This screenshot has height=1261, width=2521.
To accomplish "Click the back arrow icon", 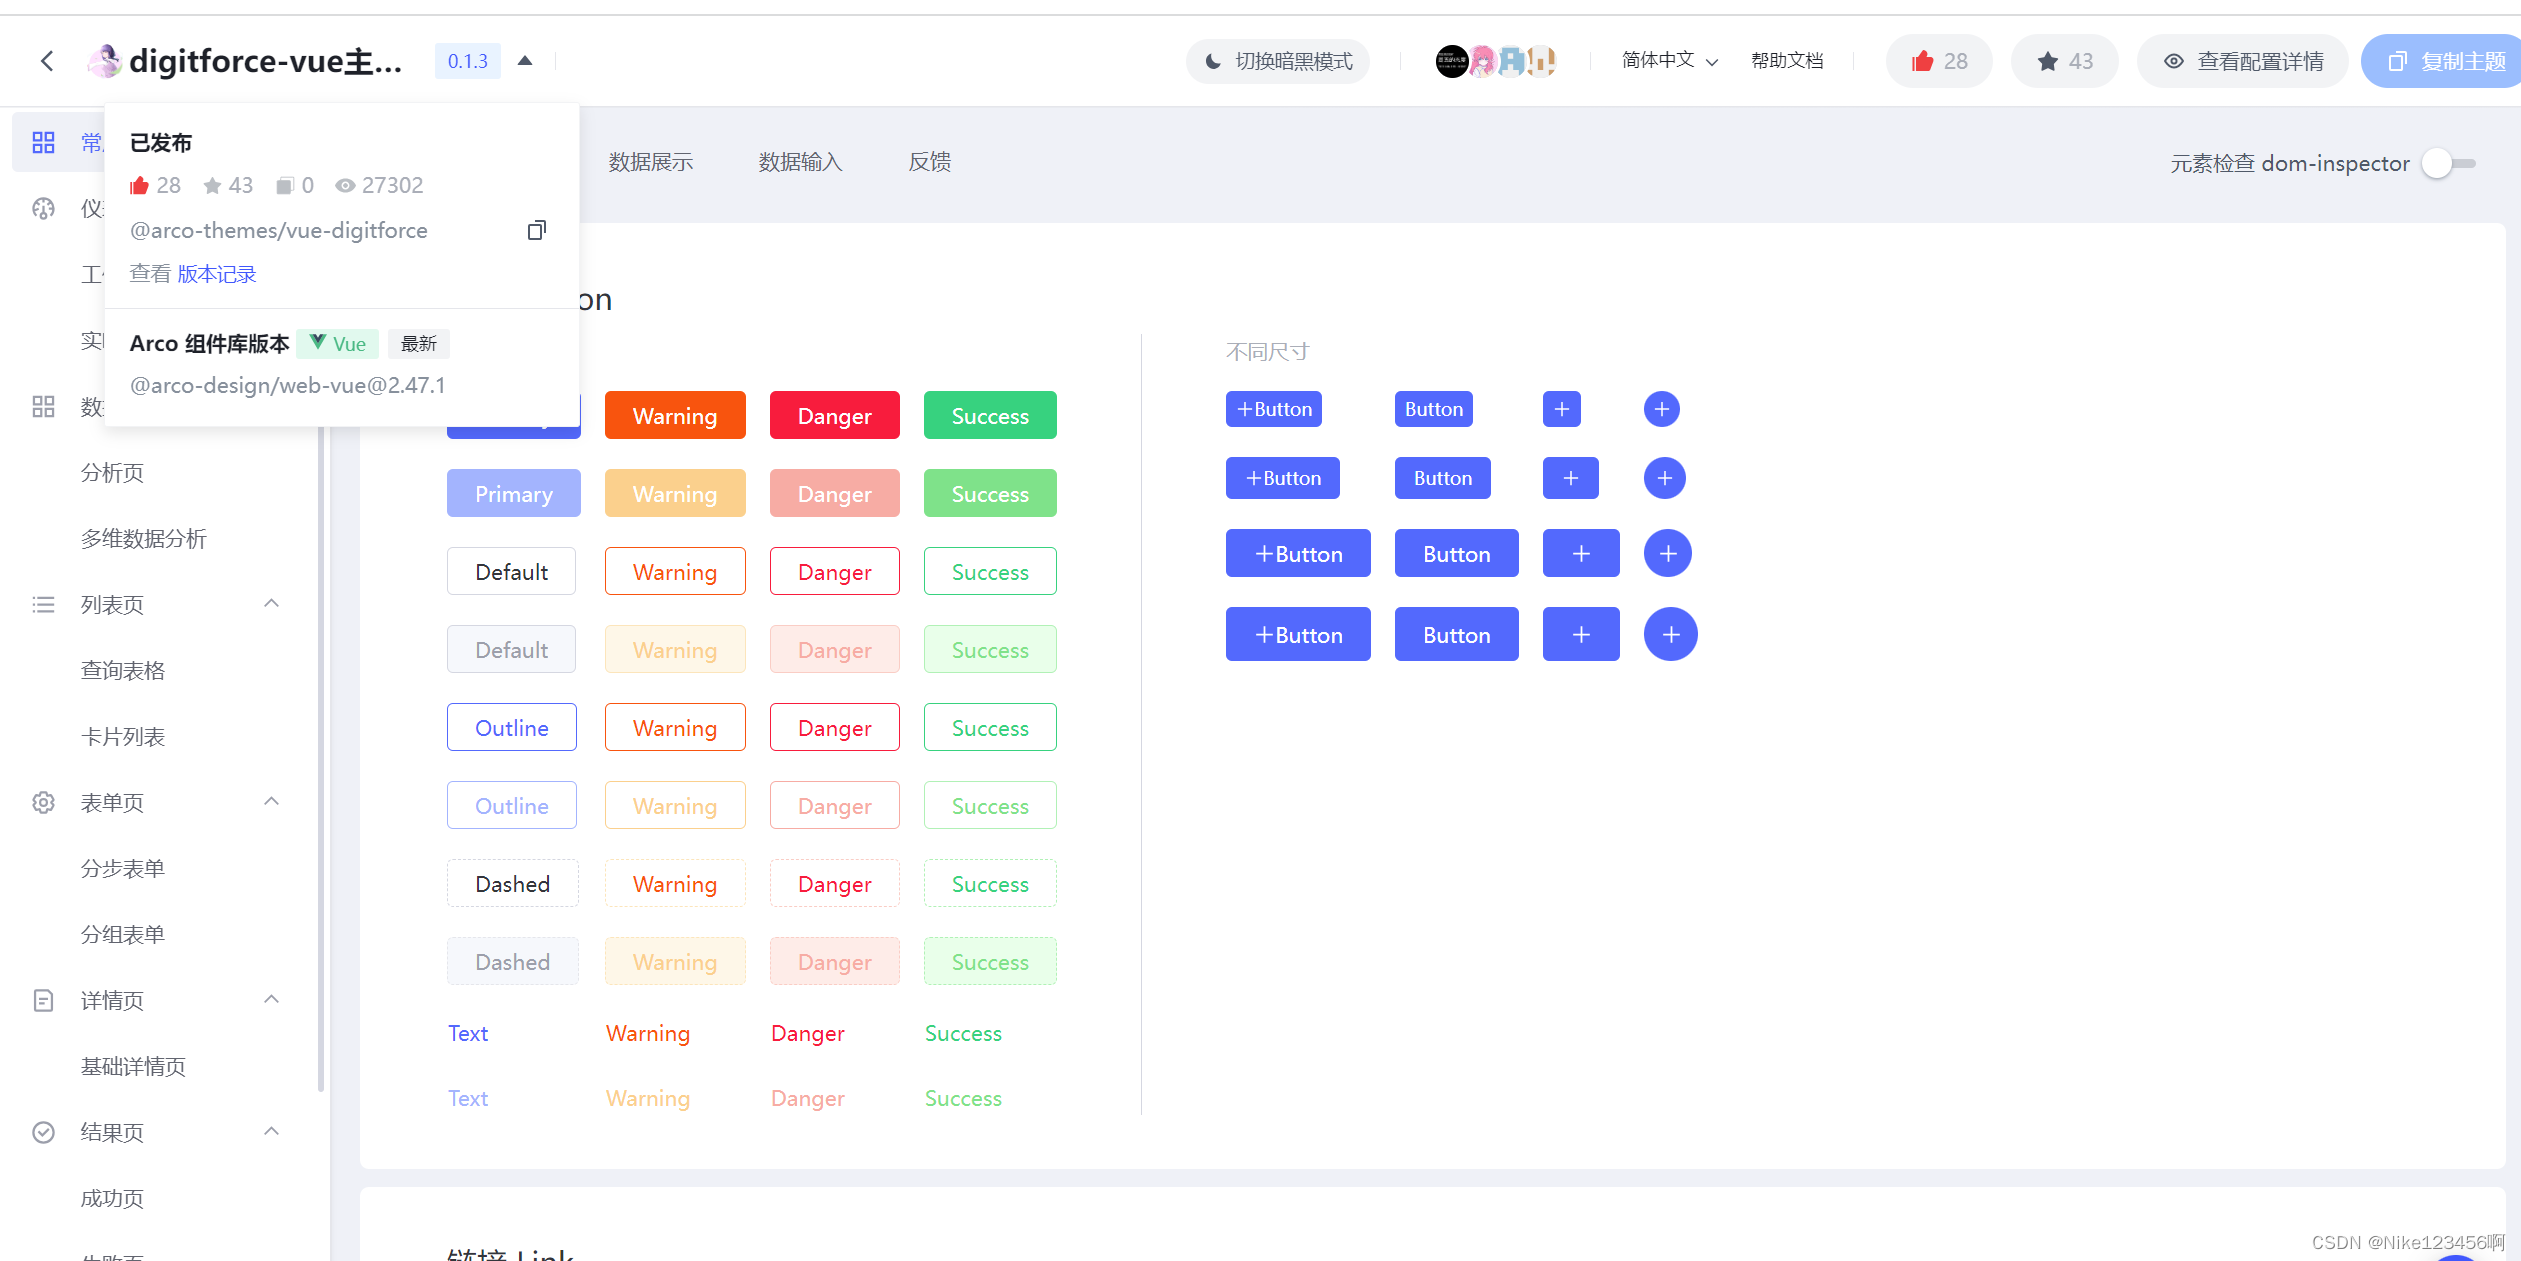I will coord(47,61).
